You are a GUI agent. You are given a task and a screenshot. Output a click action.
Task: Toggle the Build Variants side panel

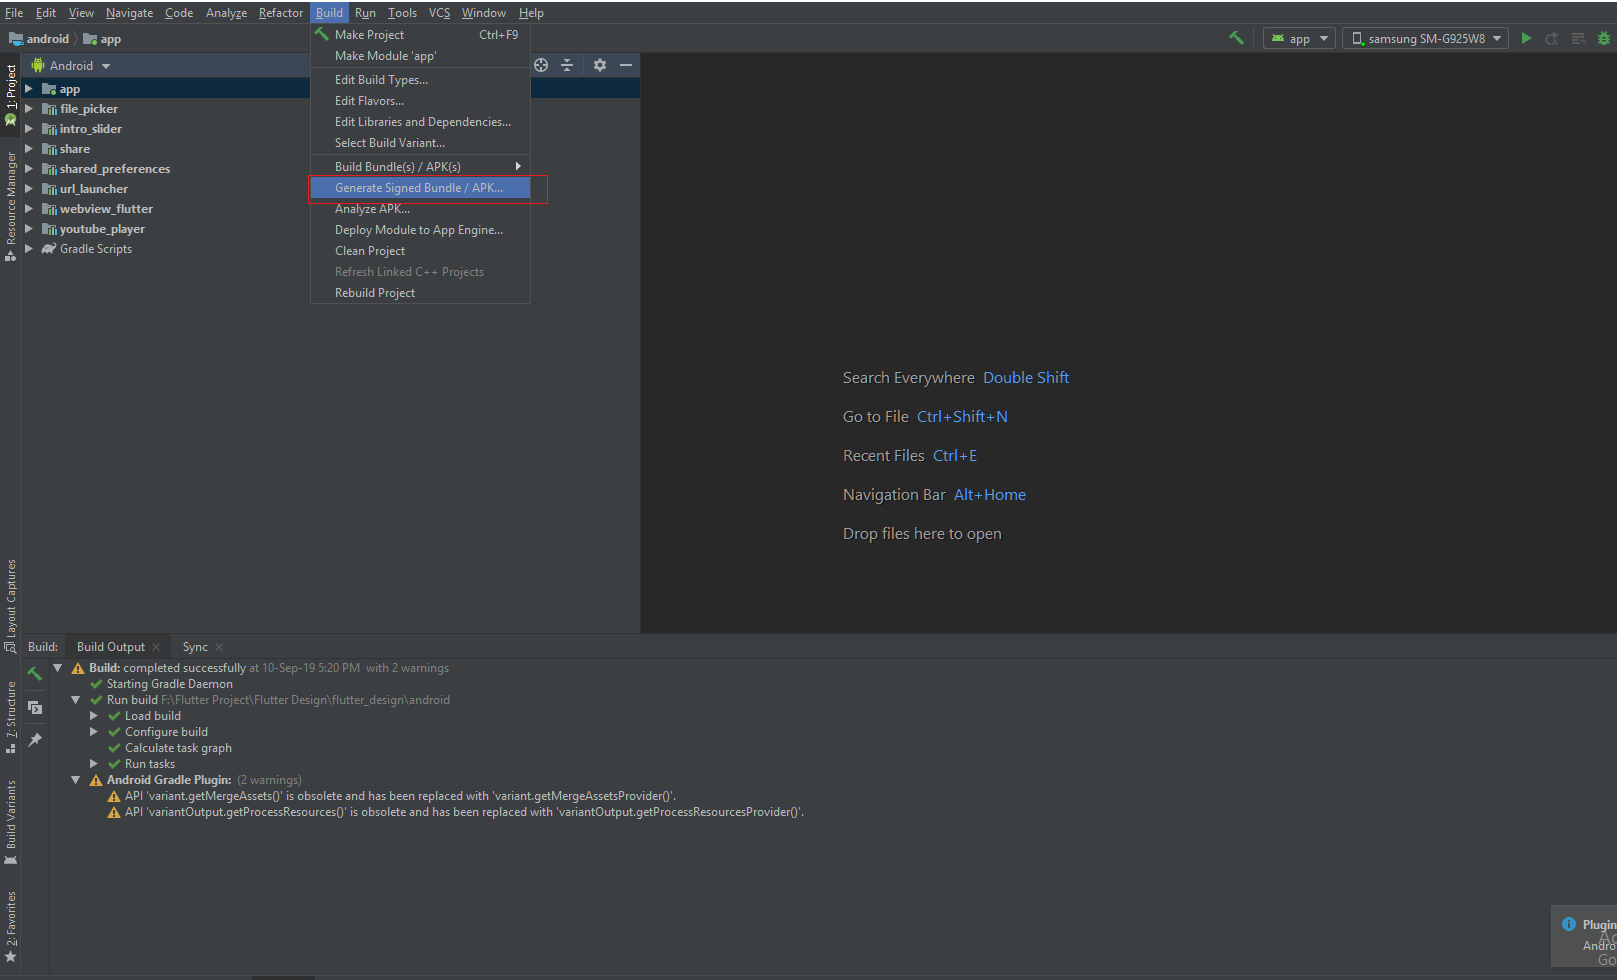11,820
